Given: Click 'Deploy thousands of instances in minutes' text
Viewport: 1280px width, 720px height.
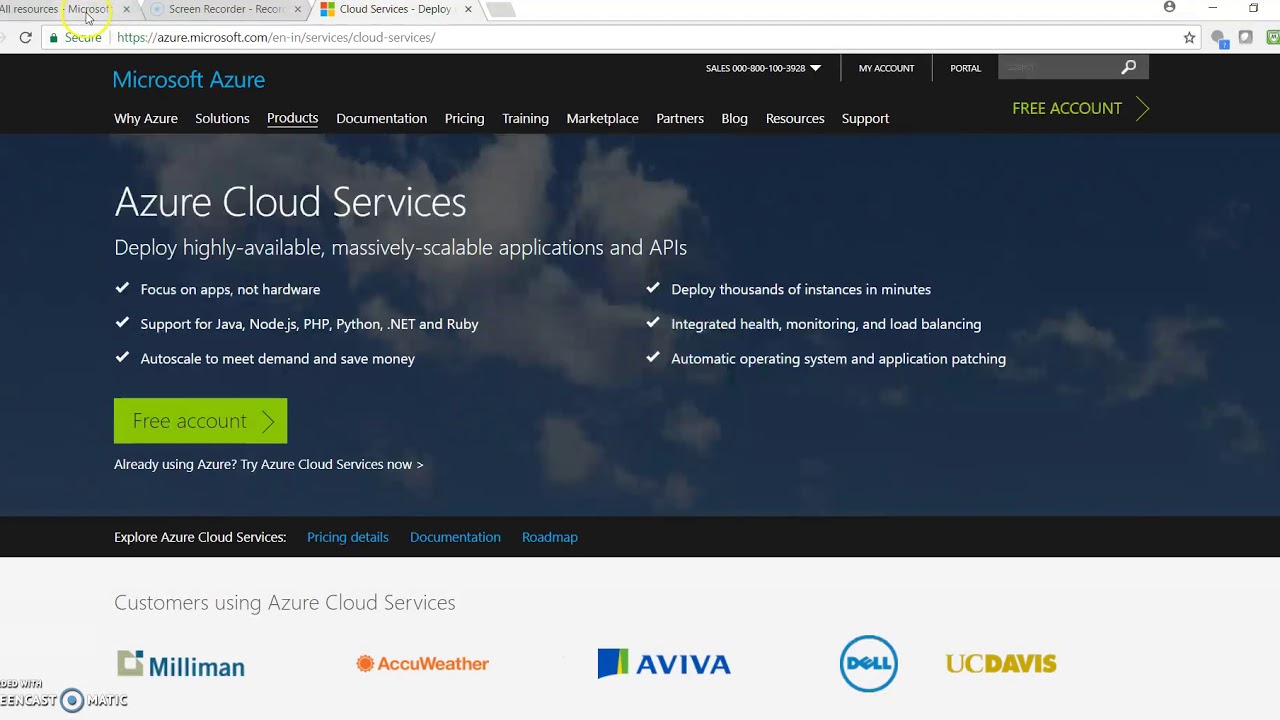Looking at the screenshot, I should click(801, 289).
